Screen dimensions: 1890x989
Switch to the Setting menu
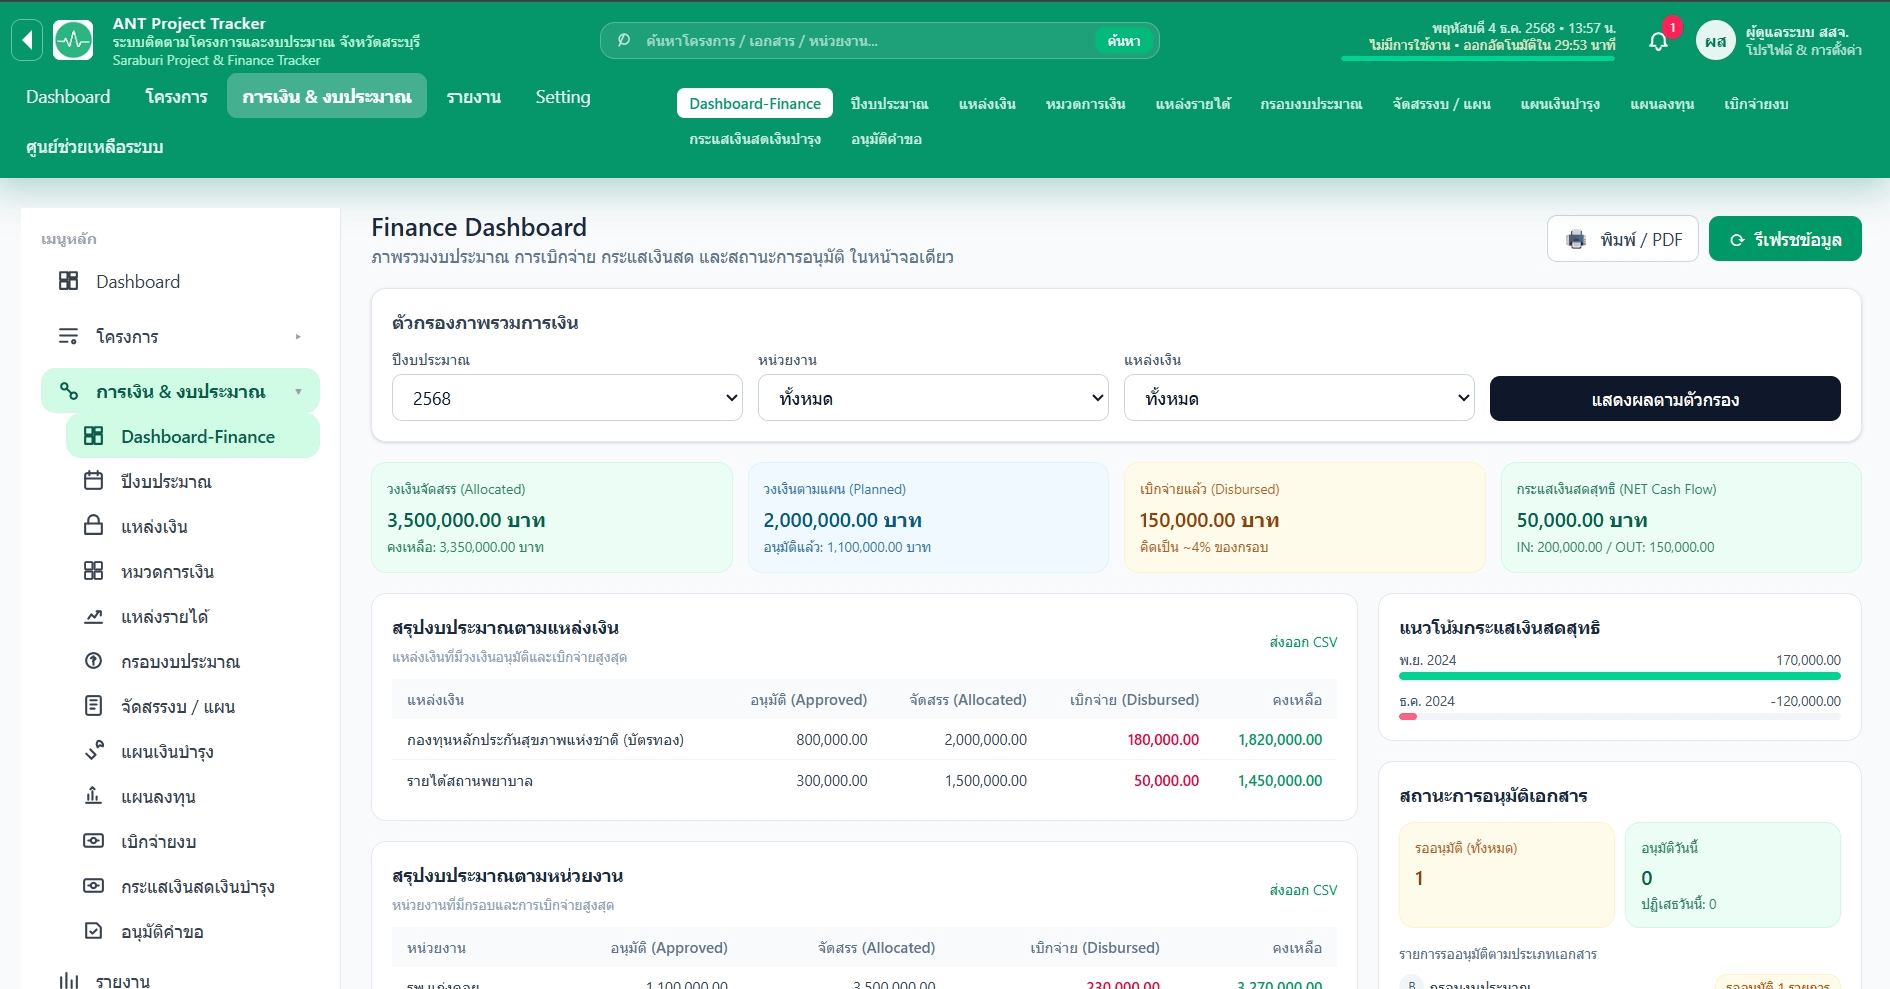[x=563, y=97]
